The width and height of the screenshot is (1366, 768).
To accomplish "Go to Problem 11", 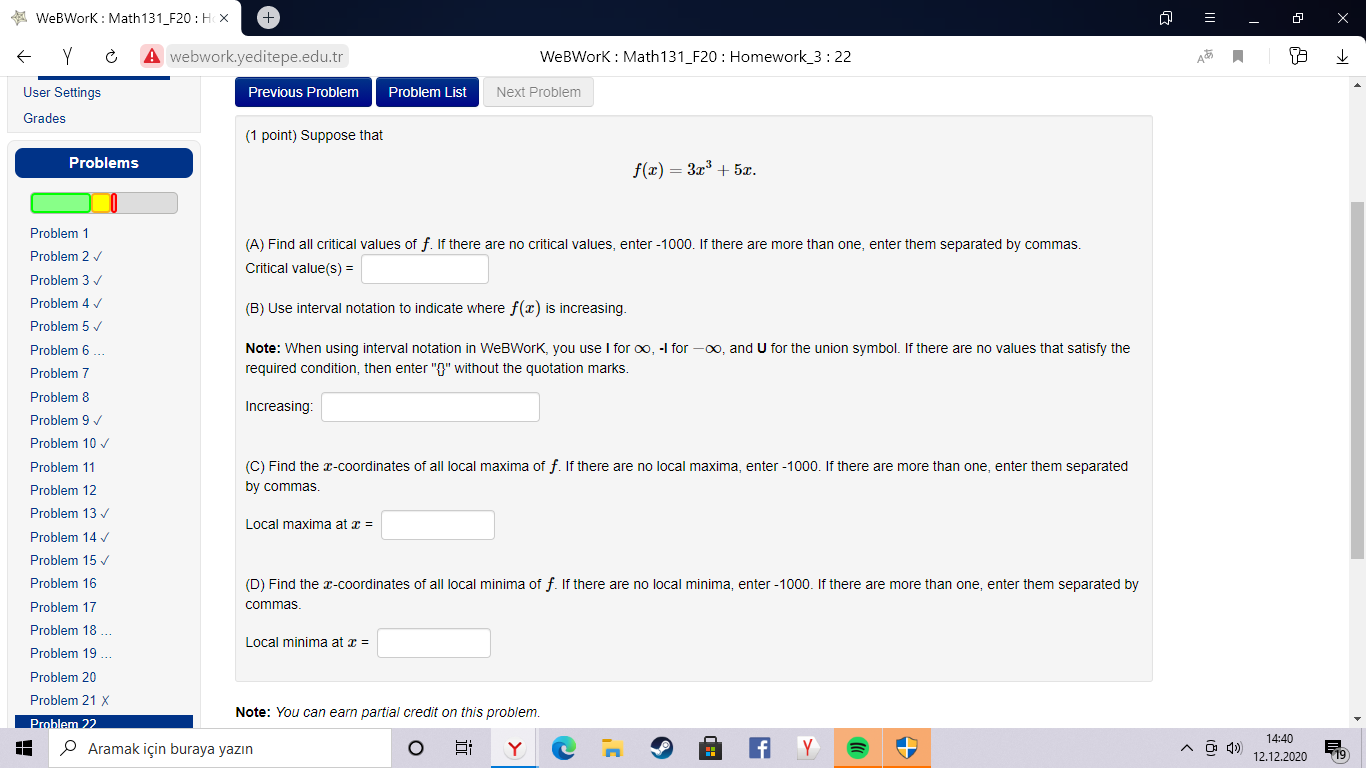I will click(63, 467).
